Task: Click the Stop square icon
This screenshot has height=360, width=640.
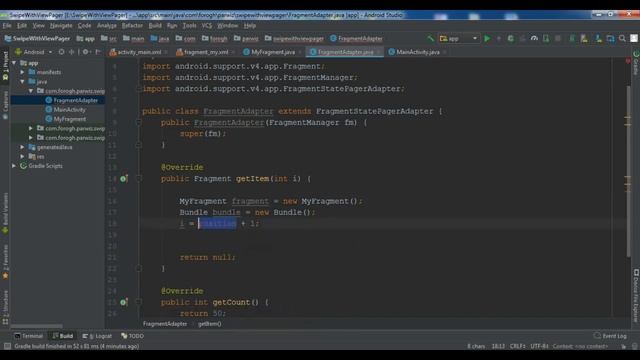Action: click(558, 38)
